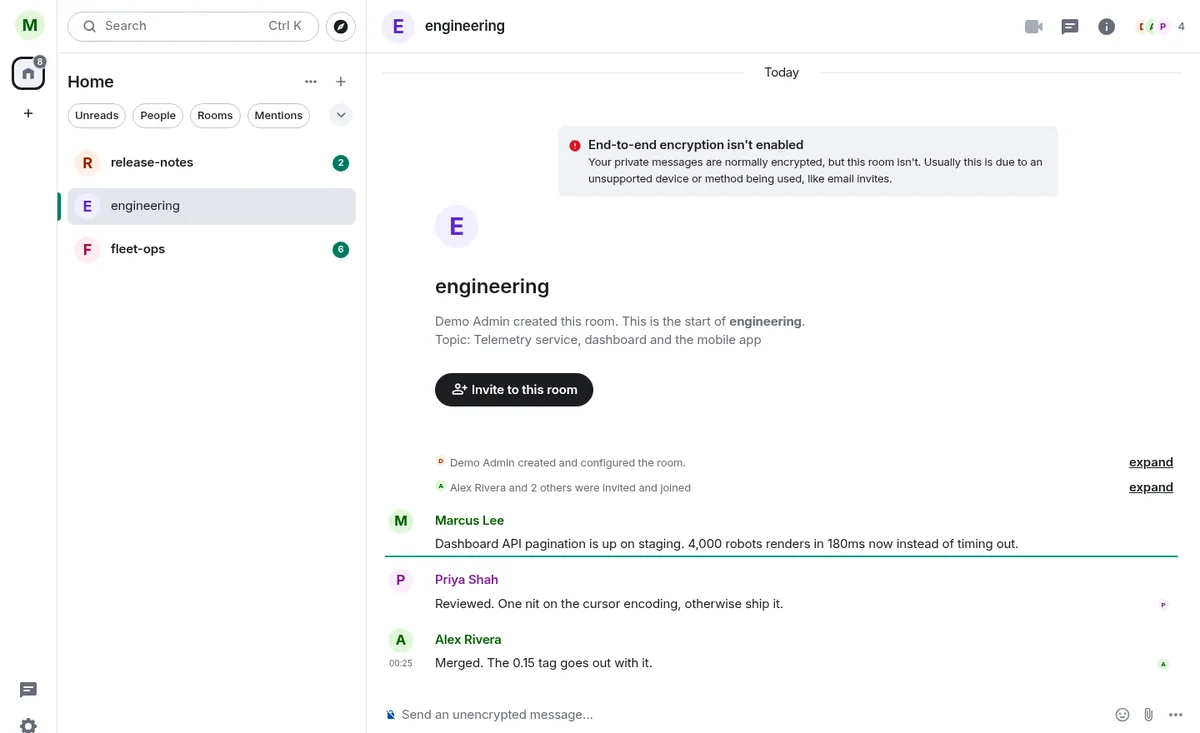1200x733 pixels.
Task: Select the fleet-ops room
Action: pos(212,249)
